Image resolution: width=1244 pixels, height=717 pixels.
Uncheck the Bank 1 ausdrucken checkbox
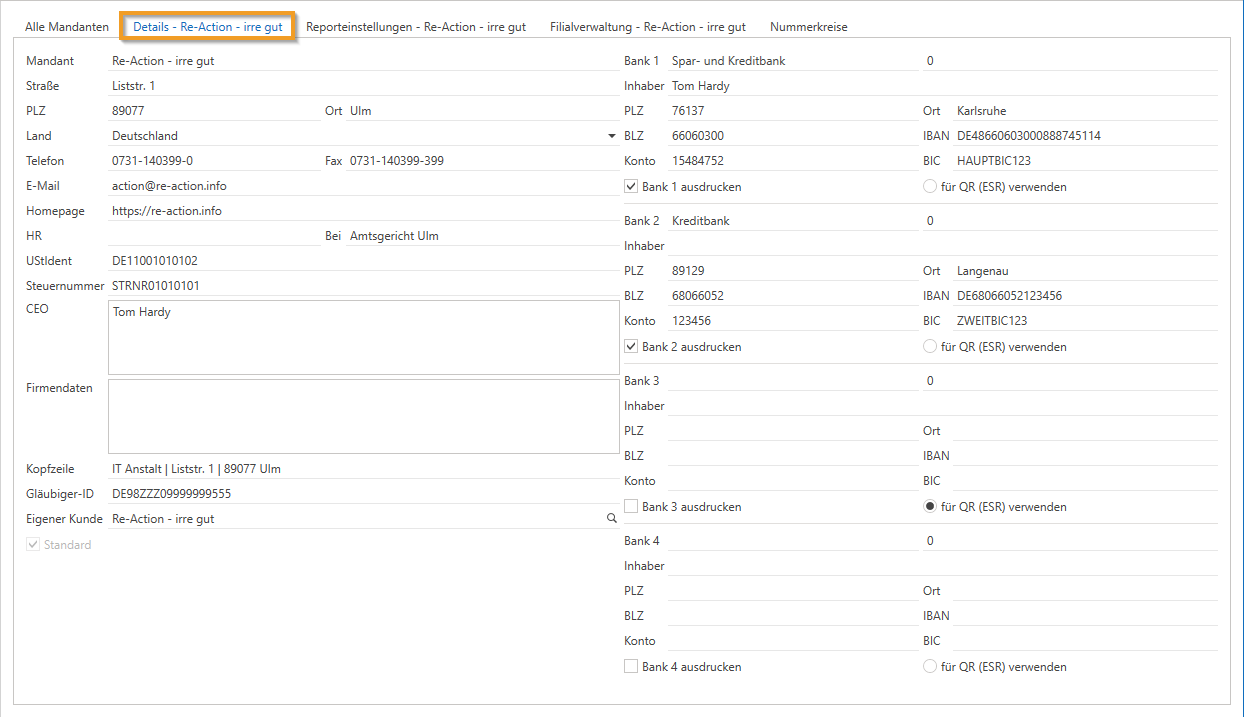[x=631, y=187]
